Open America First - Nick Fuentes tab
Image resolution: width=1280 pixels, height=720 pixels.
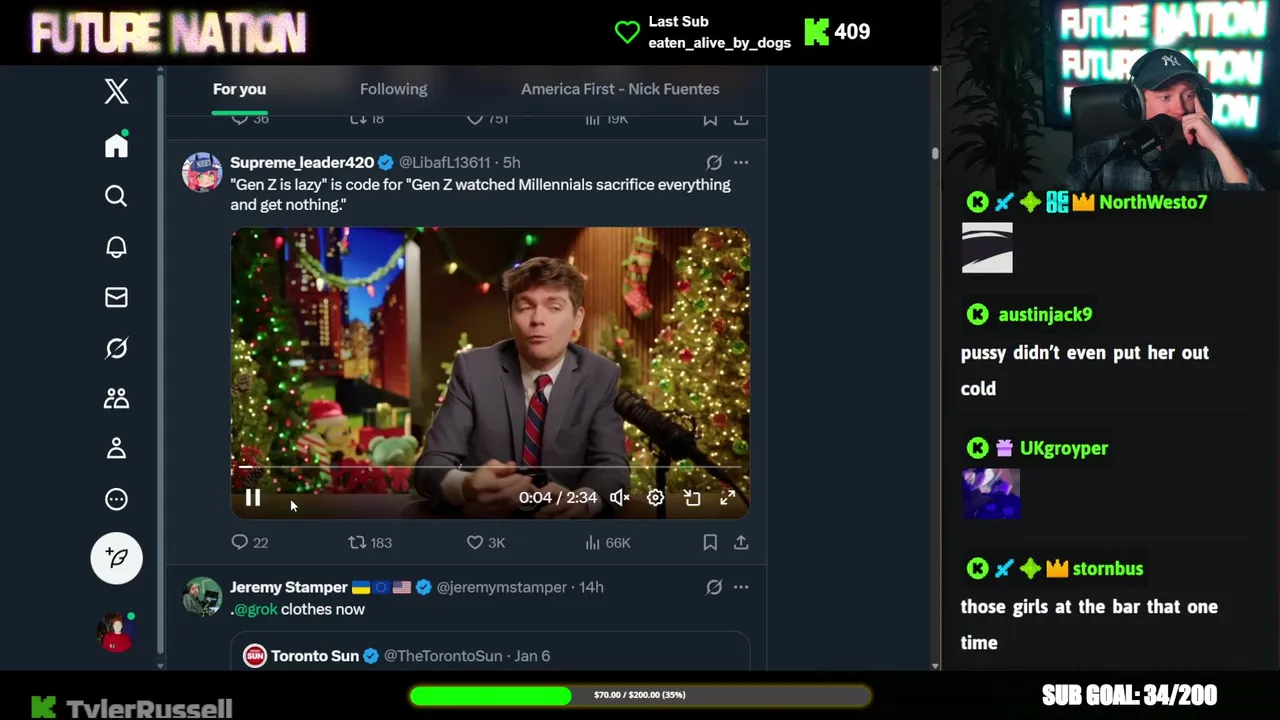click(620, 89)
